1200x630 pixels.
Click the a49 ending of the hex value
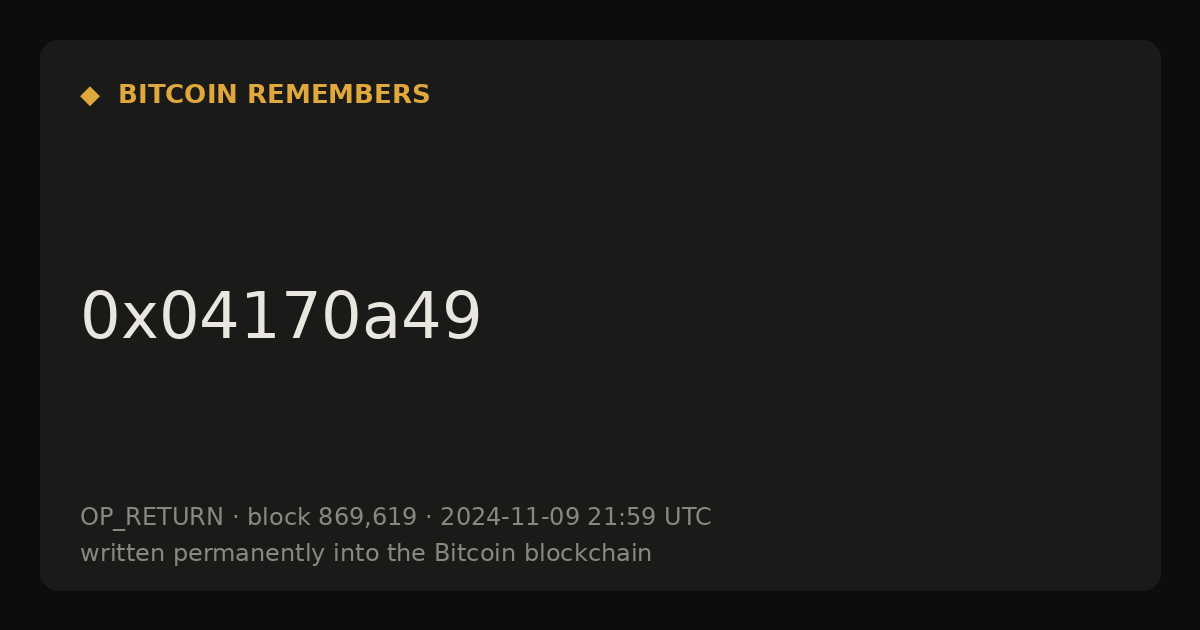click(422, 317)
